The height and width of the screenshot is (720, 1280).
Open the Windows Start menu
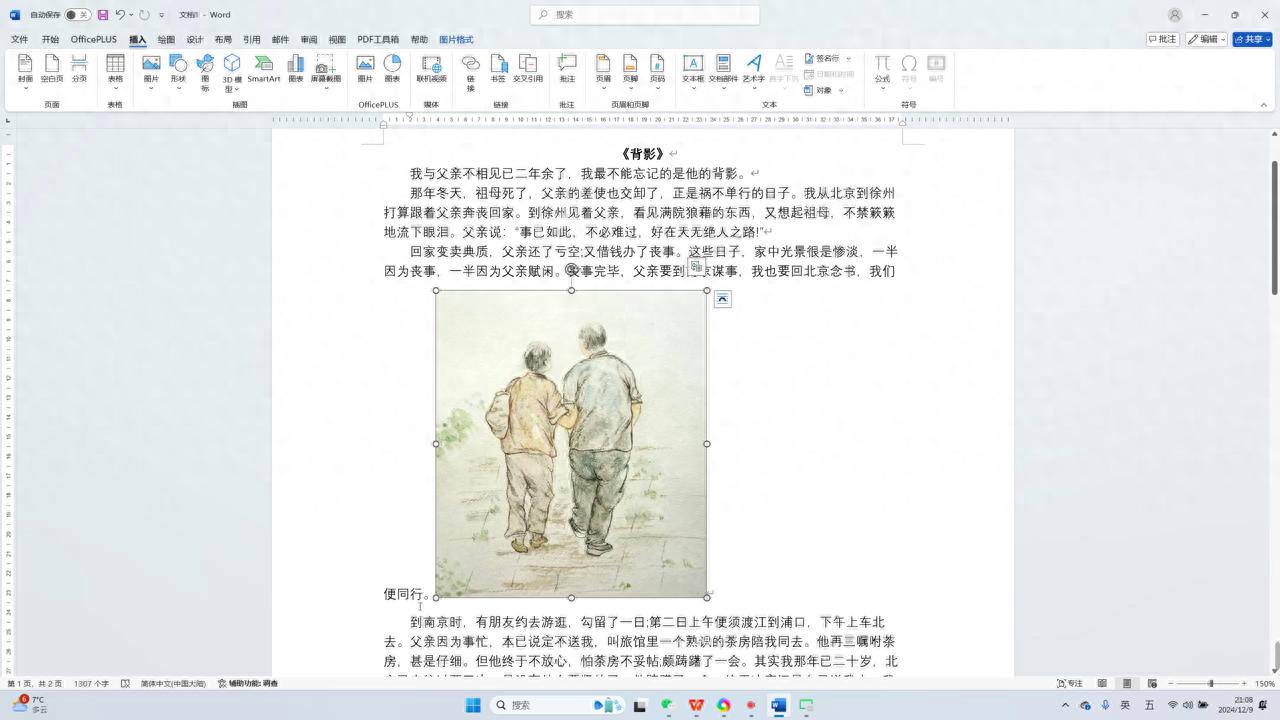point(473,705)
